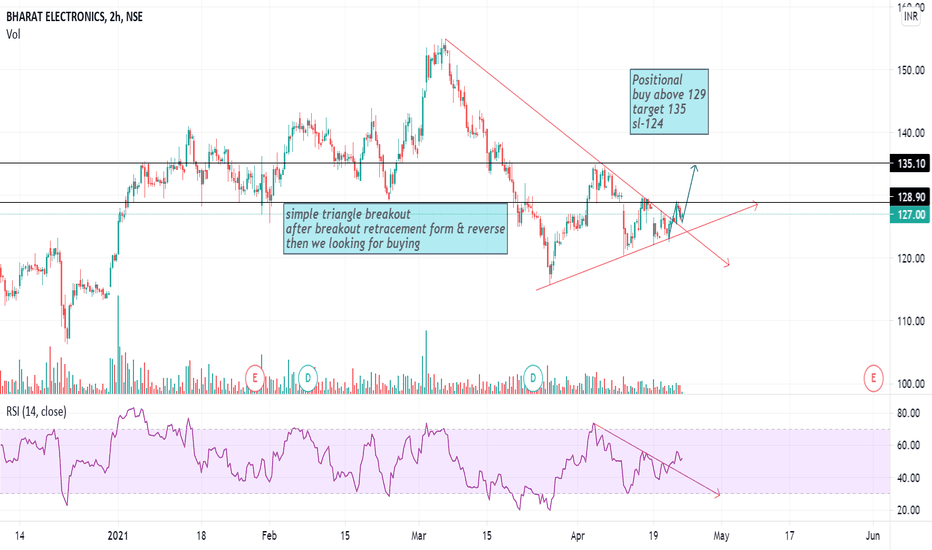Click the green 127.00 current price label

[x=911, y=215]
